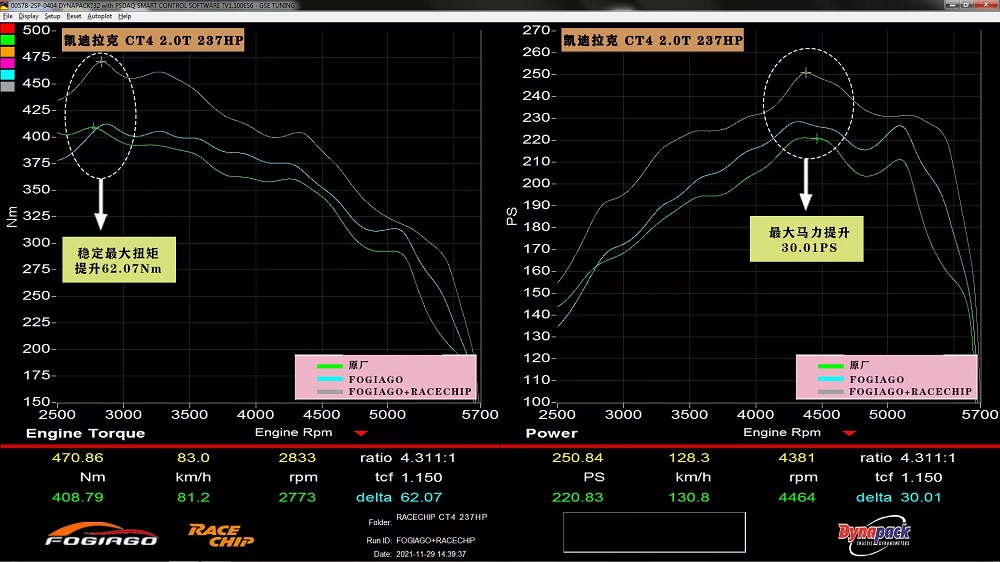Screen dimensions: 1000x562
Task: Select the cyan run color swatch
Action: click(x=7, y=75)
